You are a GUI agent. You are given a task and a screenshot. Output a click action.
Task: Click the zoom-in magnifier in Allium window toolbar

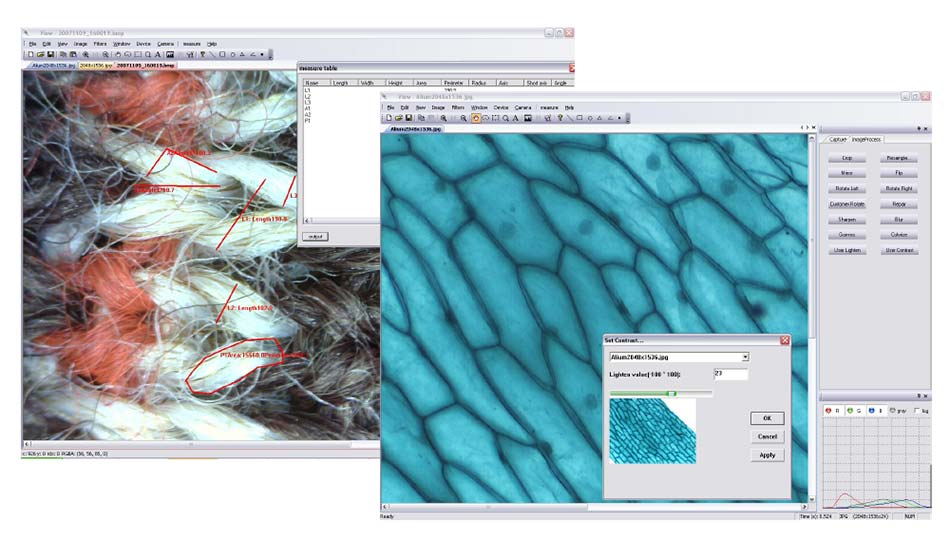[x=443, y=118]
